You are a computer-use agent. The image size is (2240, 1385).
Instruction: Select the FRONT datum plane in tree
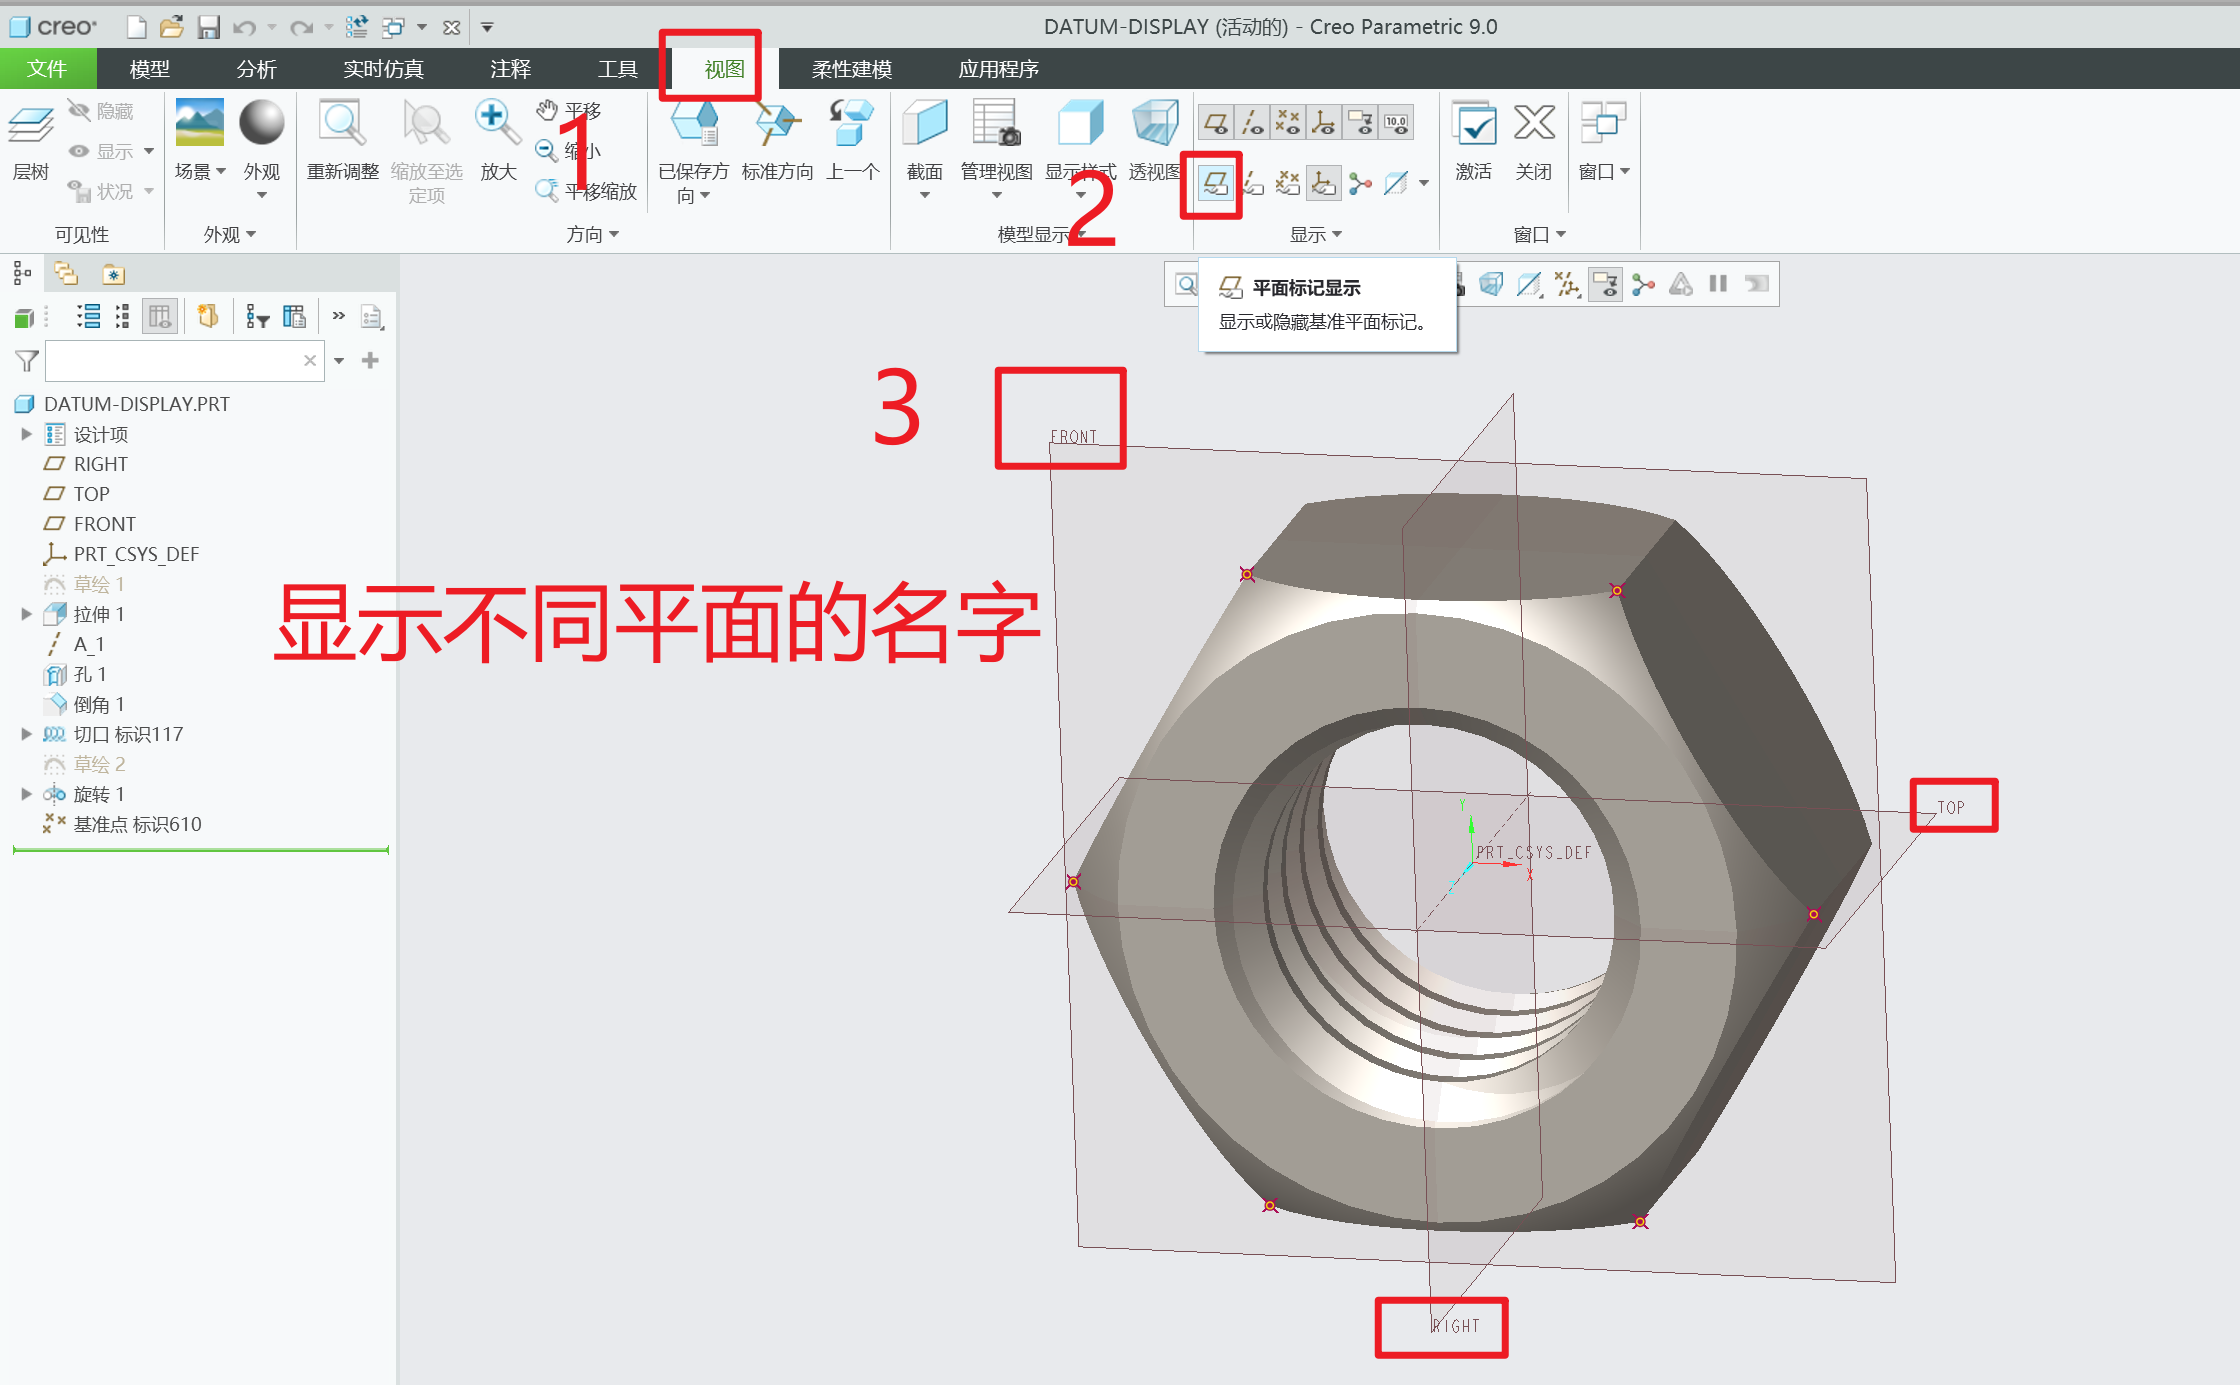104,524
